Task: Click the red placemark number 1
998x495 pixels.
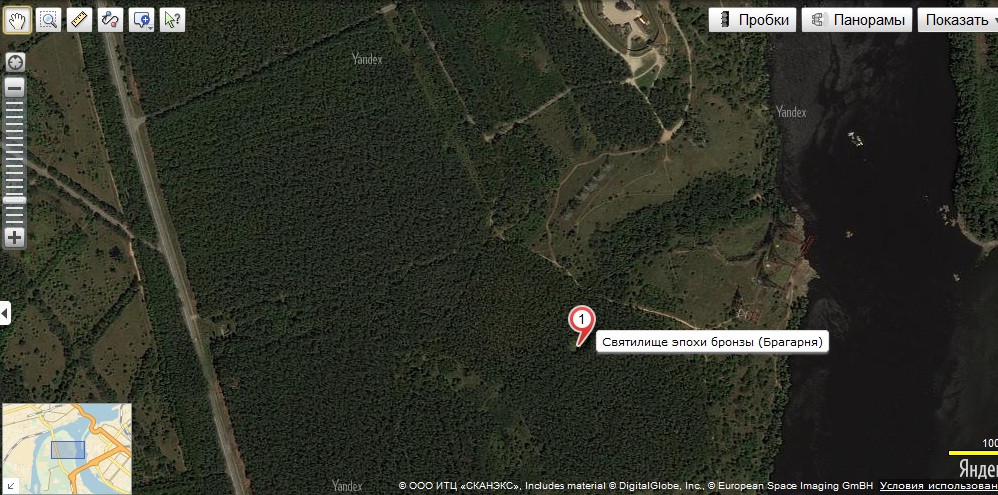Action: 580,323
